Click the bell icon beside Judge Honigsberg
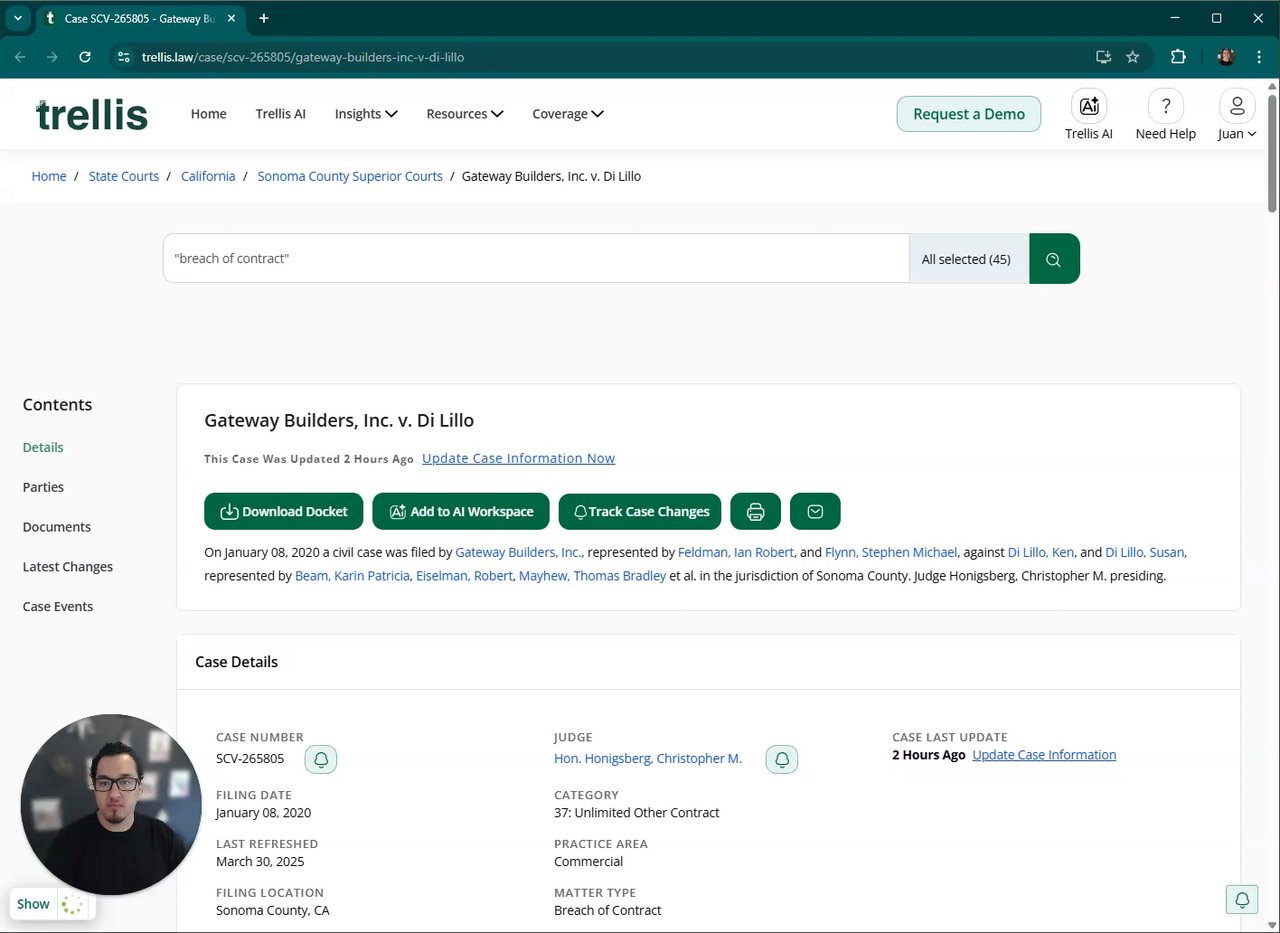Screen dimensions: 1280x933 pos(782,760)
